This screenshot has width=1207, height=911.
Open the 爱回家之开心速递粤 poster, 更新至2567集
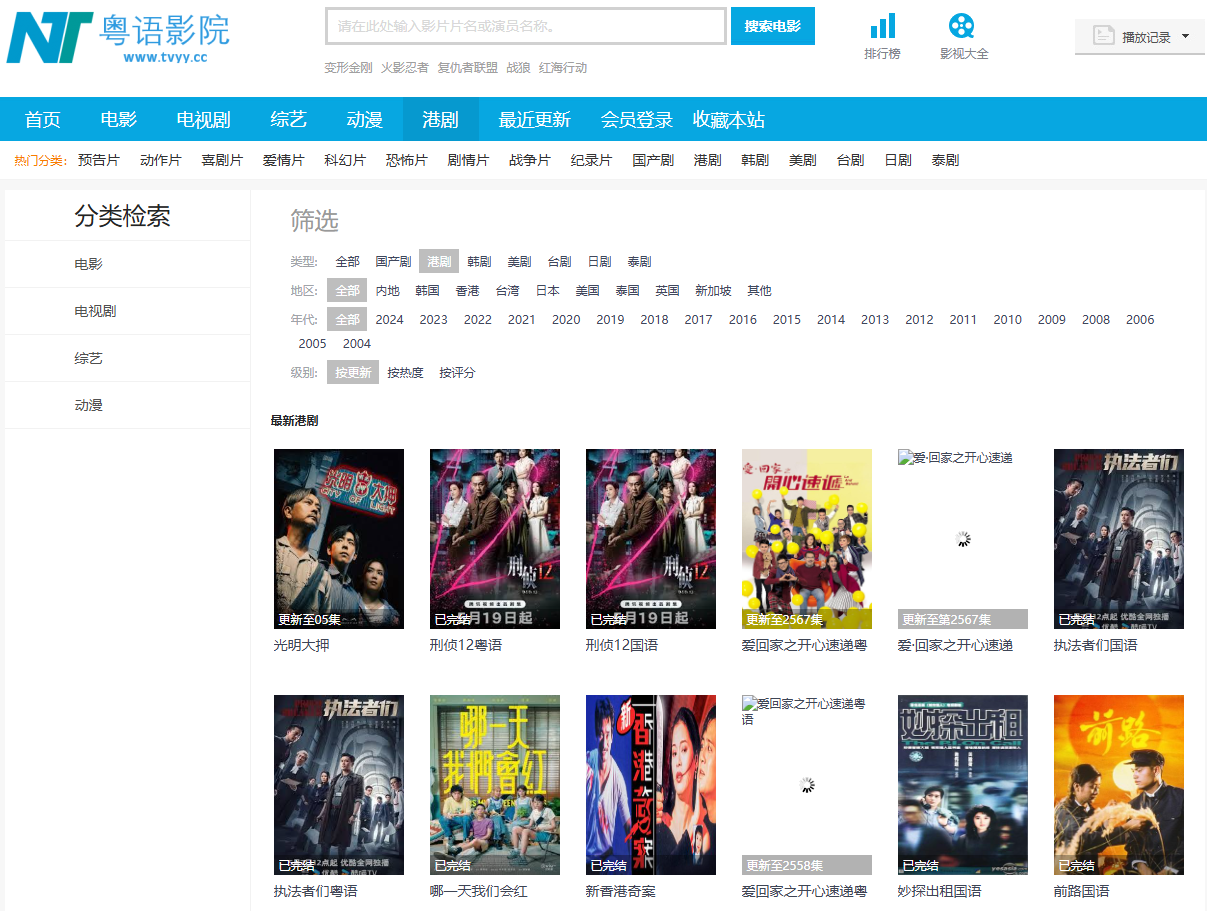[807, 539]
